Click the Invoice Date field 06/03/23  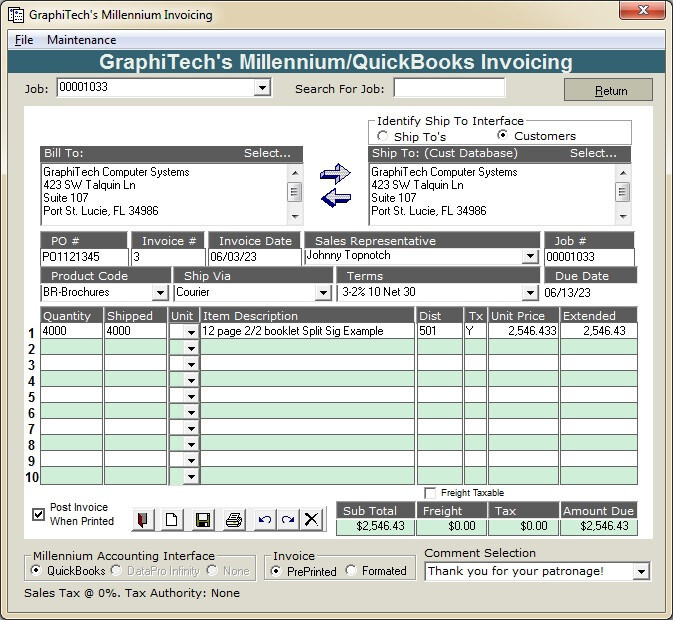point(255,257)
